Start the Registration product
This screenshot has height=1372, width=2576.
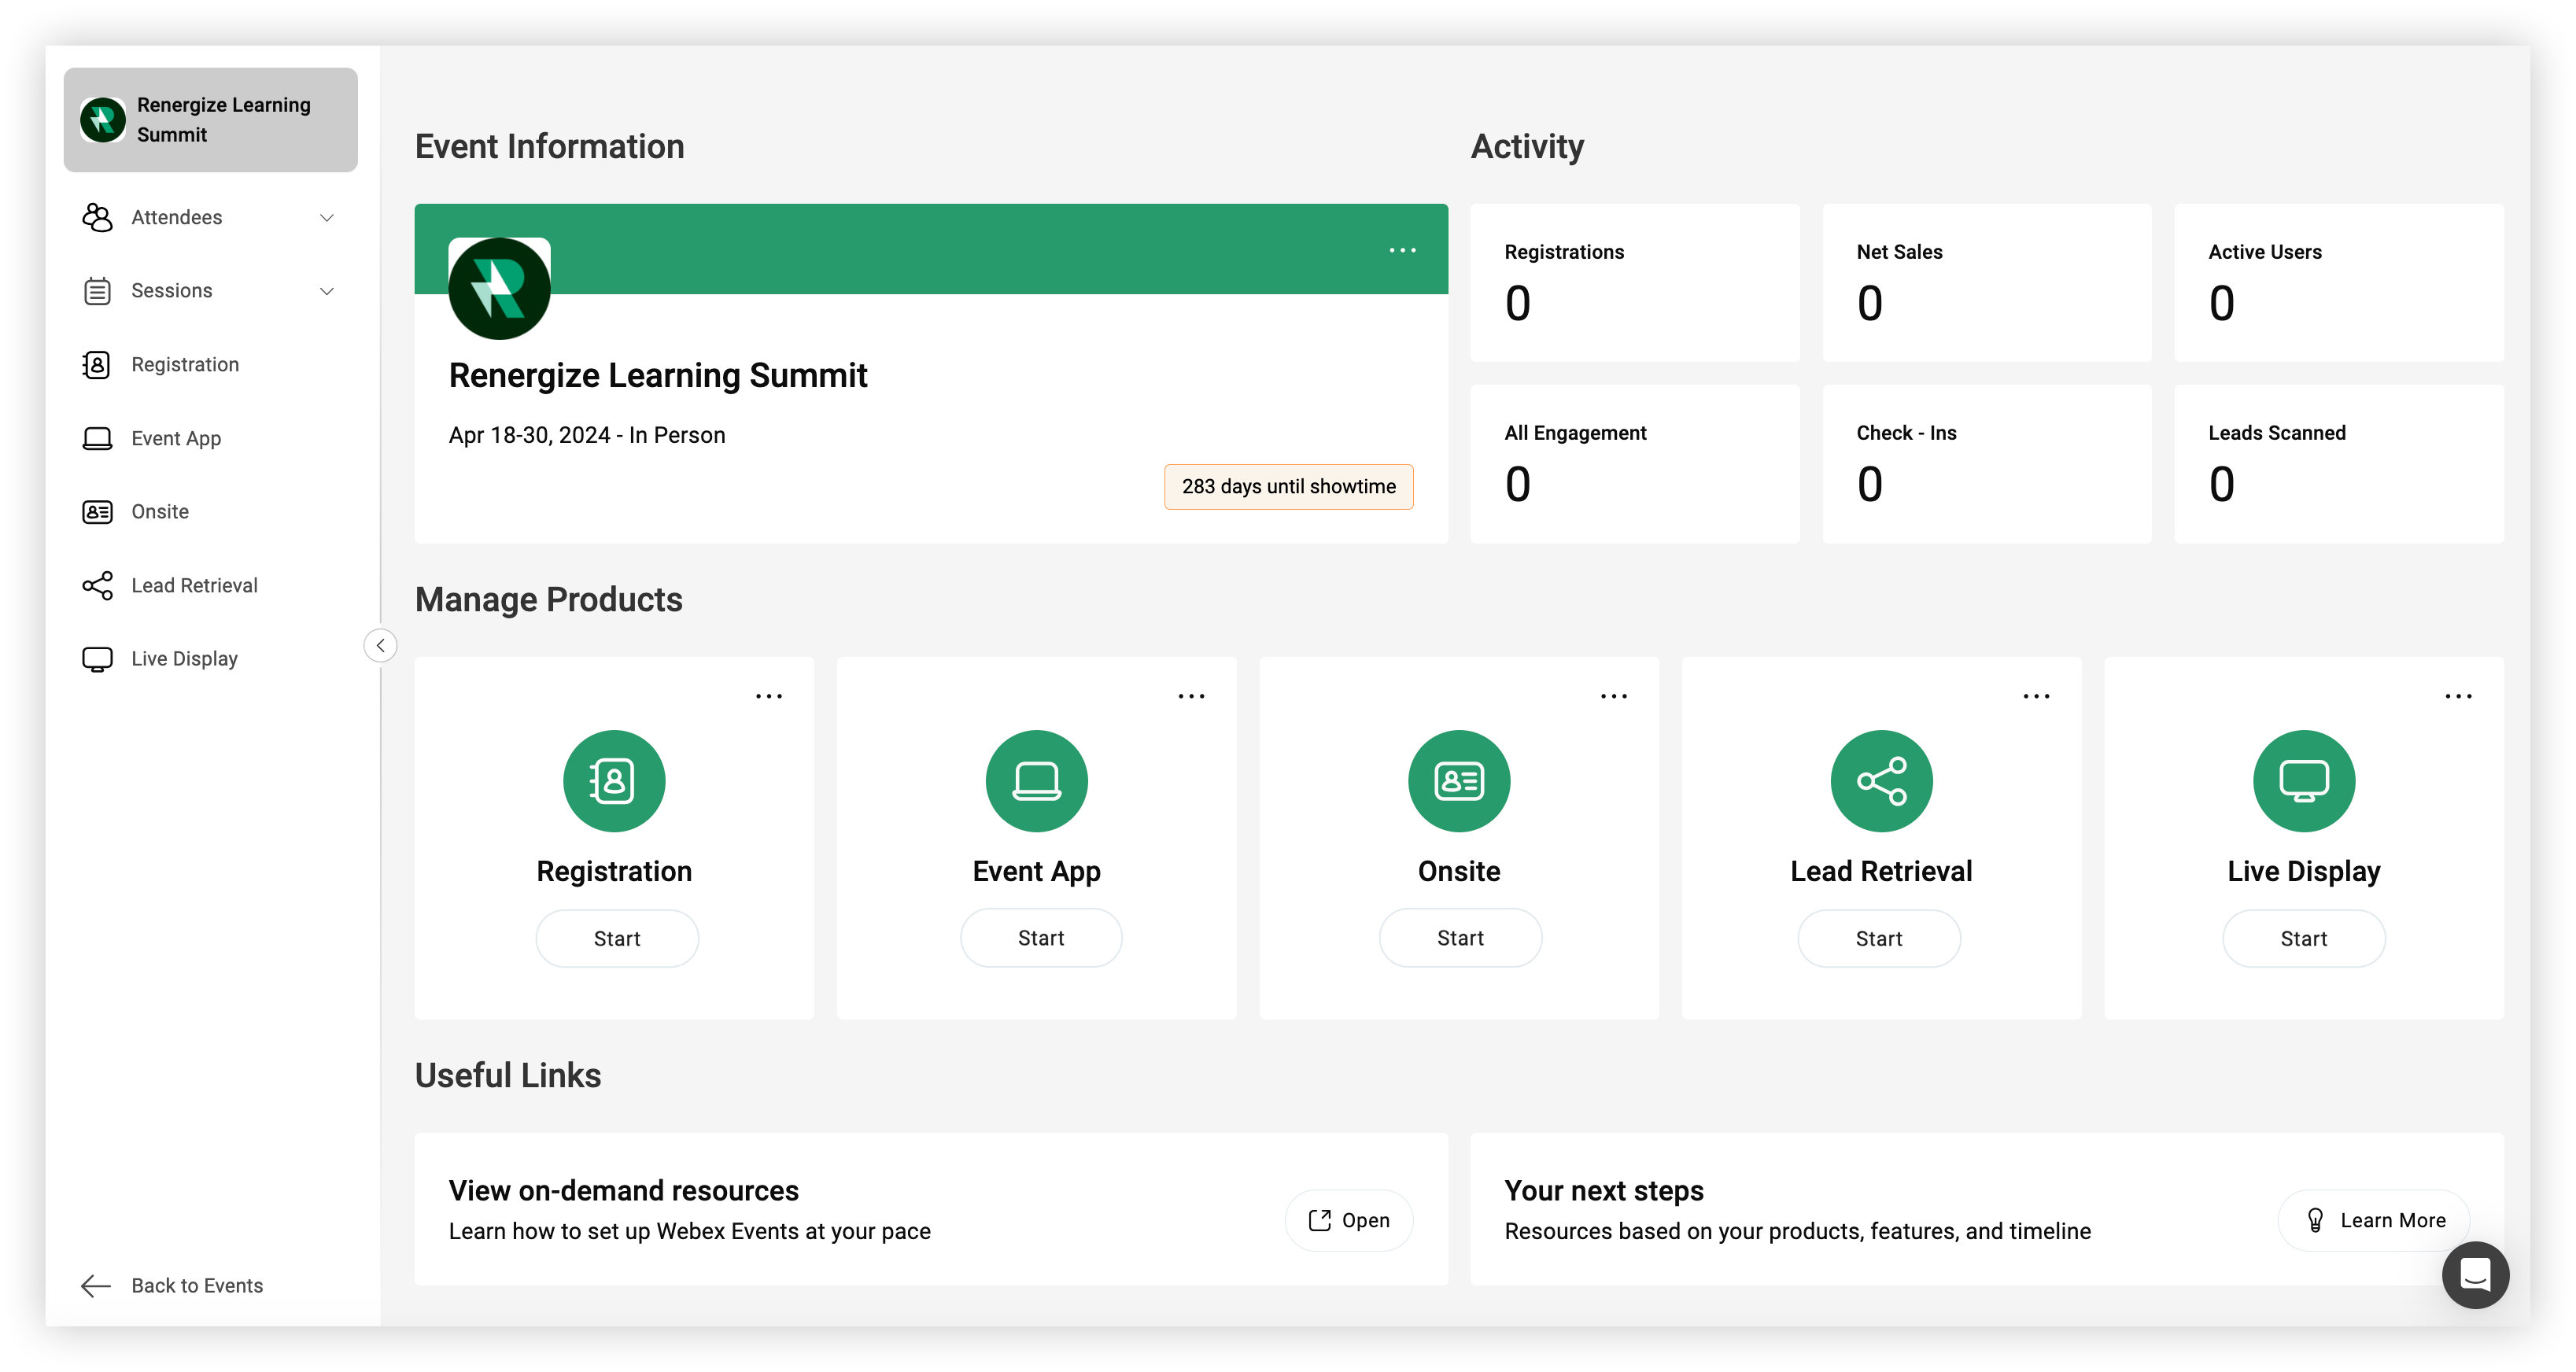617,938
